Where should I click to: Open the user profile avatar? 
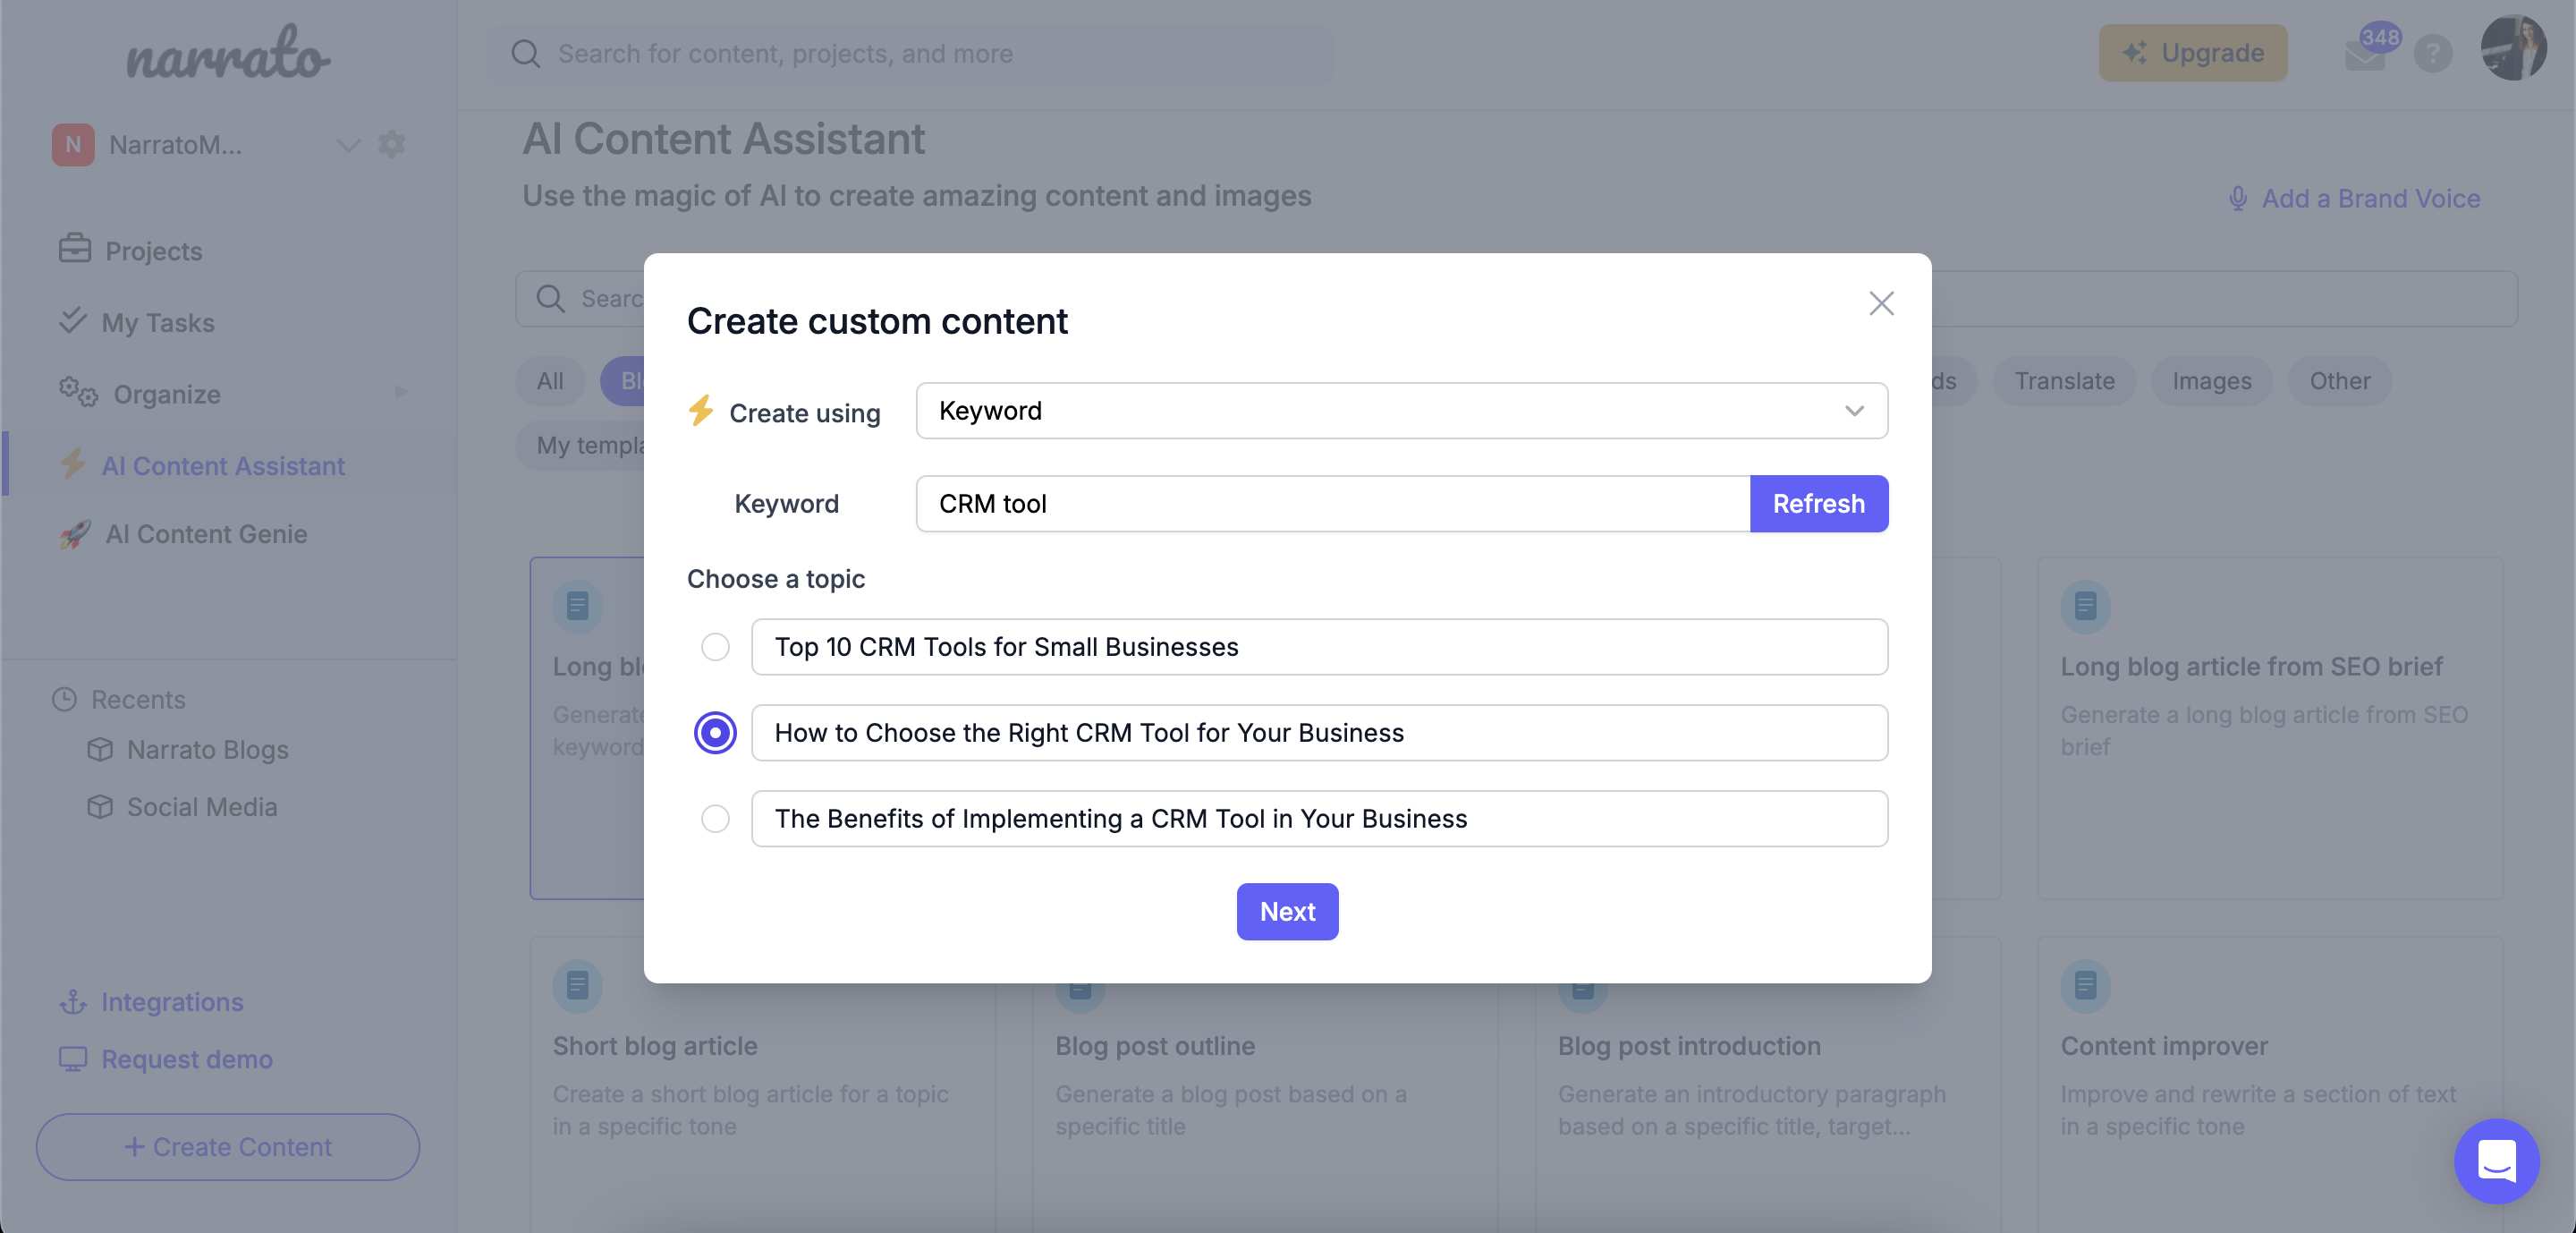click(2513, 47)
